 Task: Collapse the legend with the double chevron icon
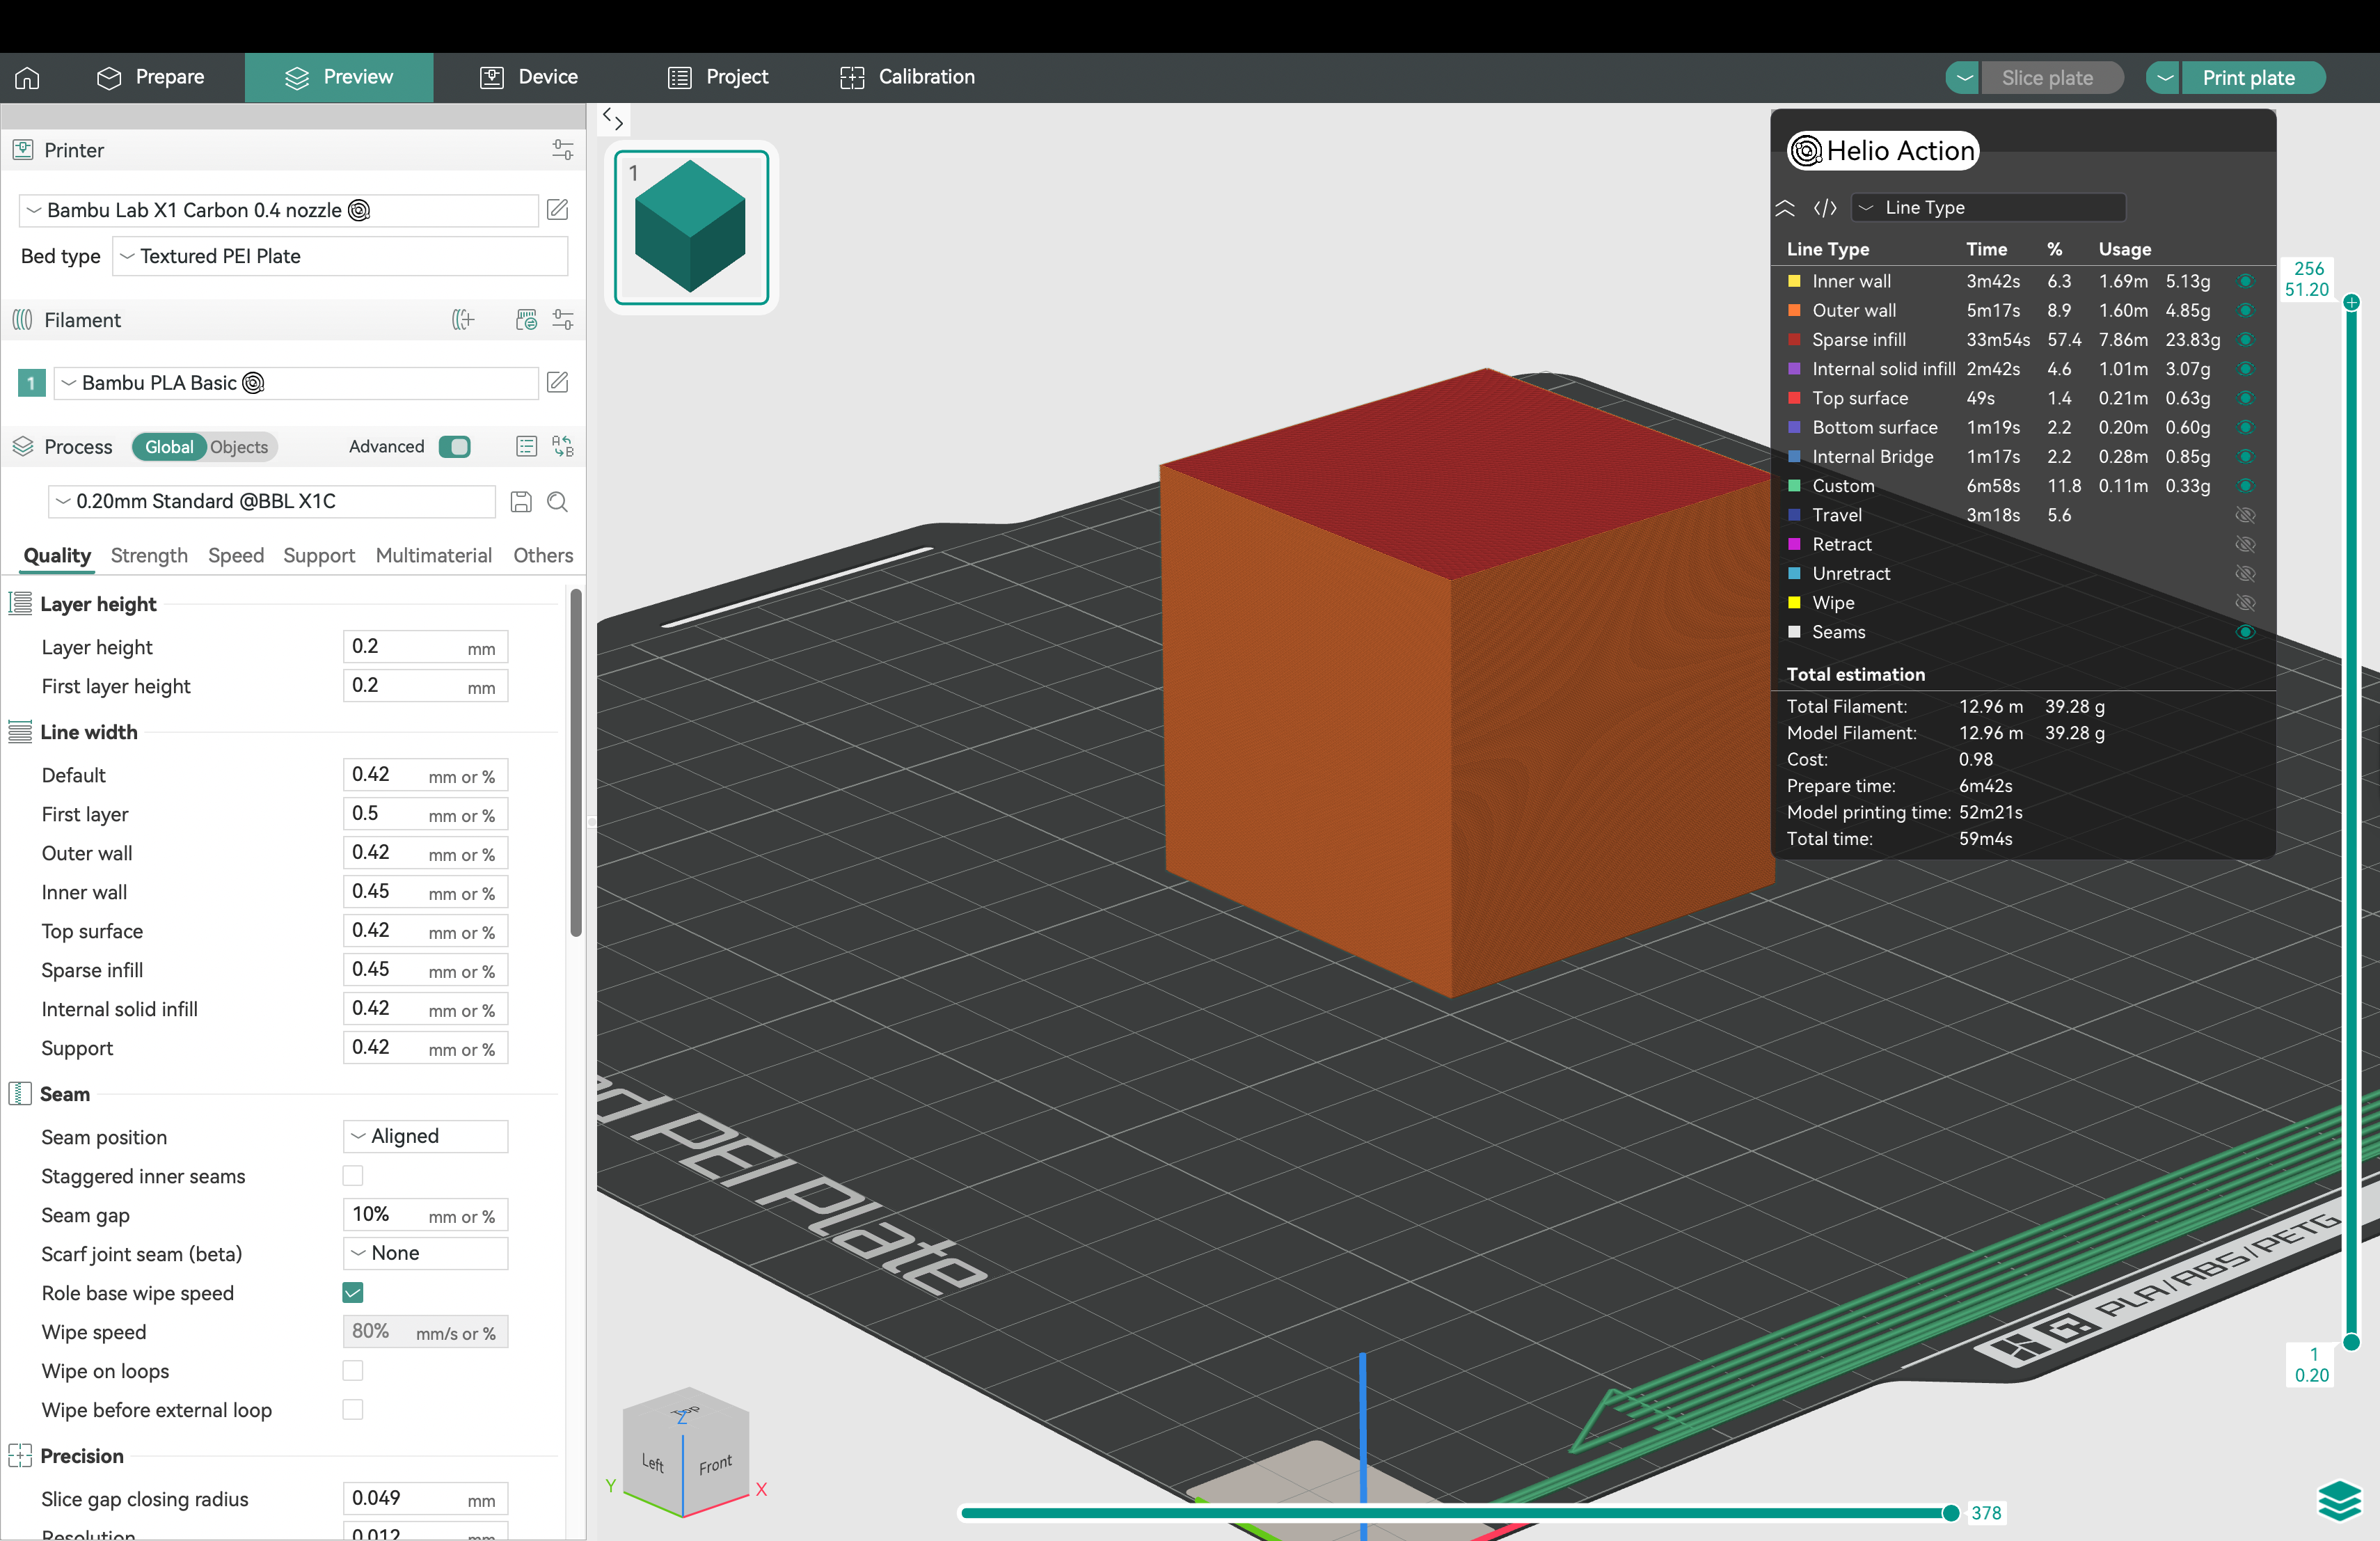[x=1785, y=208]
